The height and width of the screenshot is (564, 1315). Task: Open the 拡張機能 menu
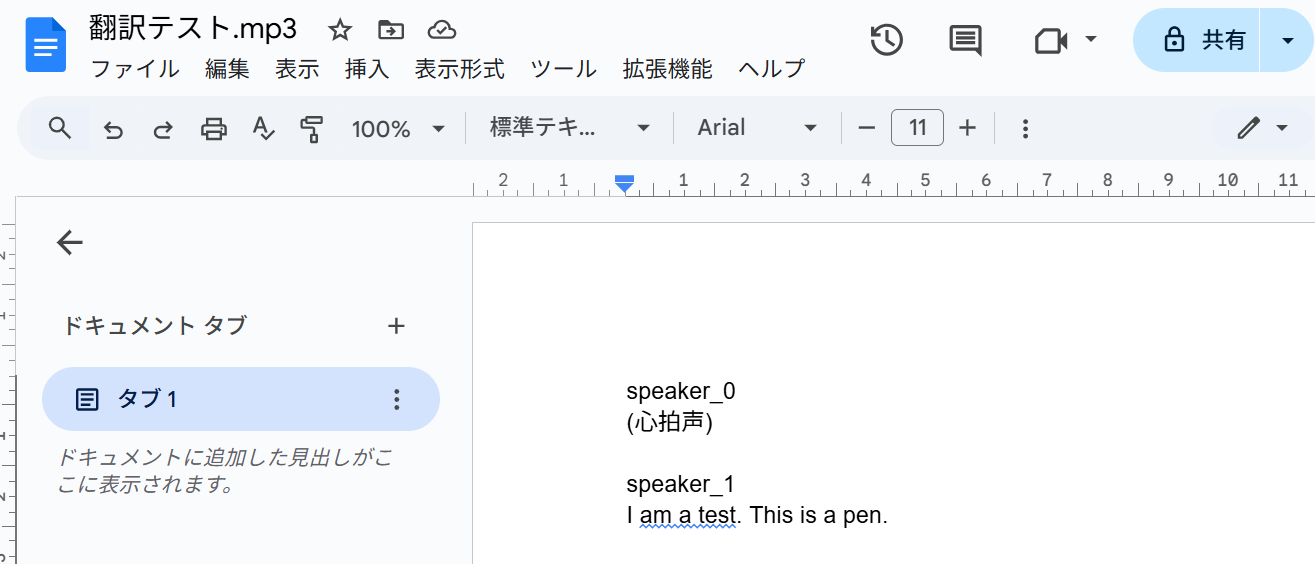(x=667, y=69)
